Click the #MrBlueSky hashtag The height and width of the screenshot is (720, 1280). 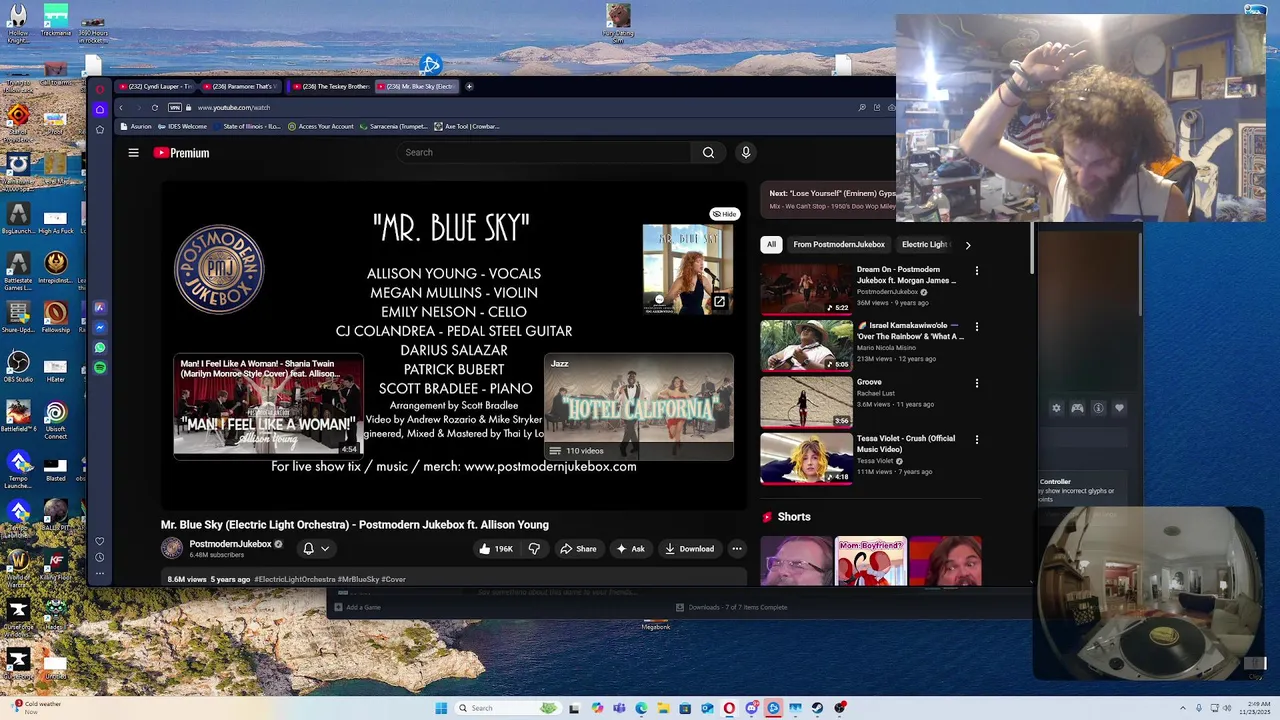click(x=358, y=579)
